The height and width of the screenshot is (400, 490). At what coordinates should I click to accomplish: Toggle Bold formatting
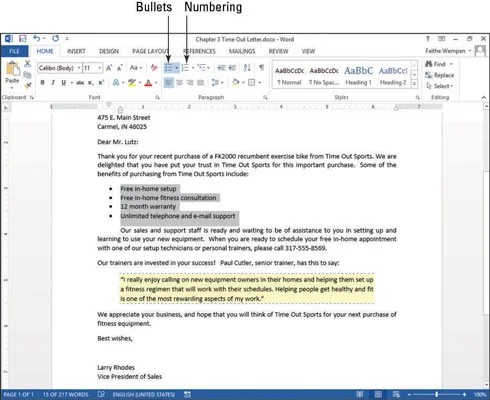tap(42, 82)
